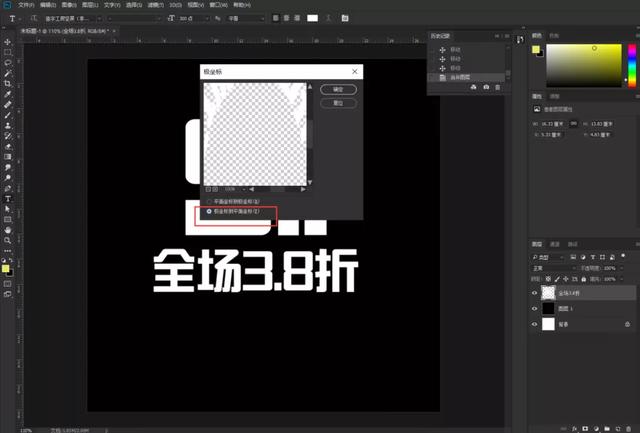Select 平面坐标到极坐标 radio option

[208, 201]
